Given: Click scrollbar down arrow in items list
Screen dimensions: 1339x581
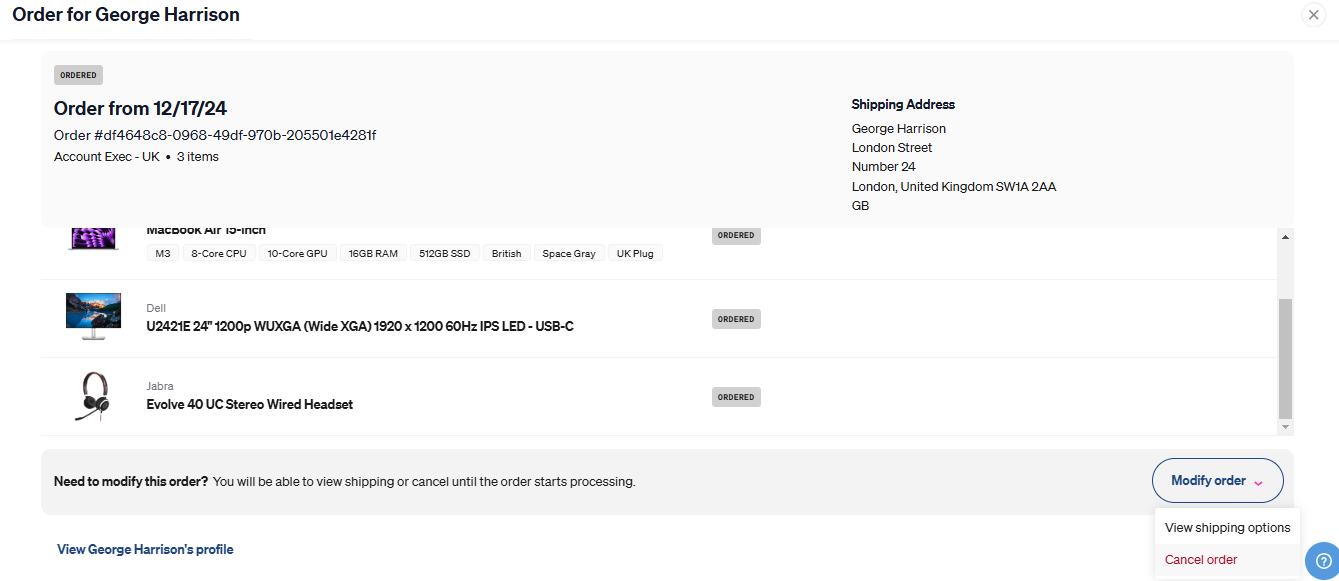Looking at the screenshot, I should pos(1286,427).
